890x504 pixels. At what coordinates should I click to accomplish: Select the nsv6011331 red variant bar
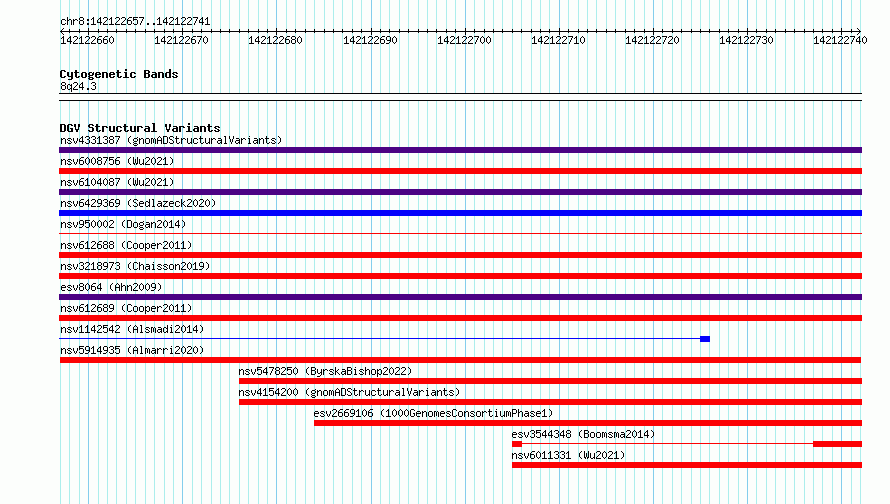click(x=687, y=465)
